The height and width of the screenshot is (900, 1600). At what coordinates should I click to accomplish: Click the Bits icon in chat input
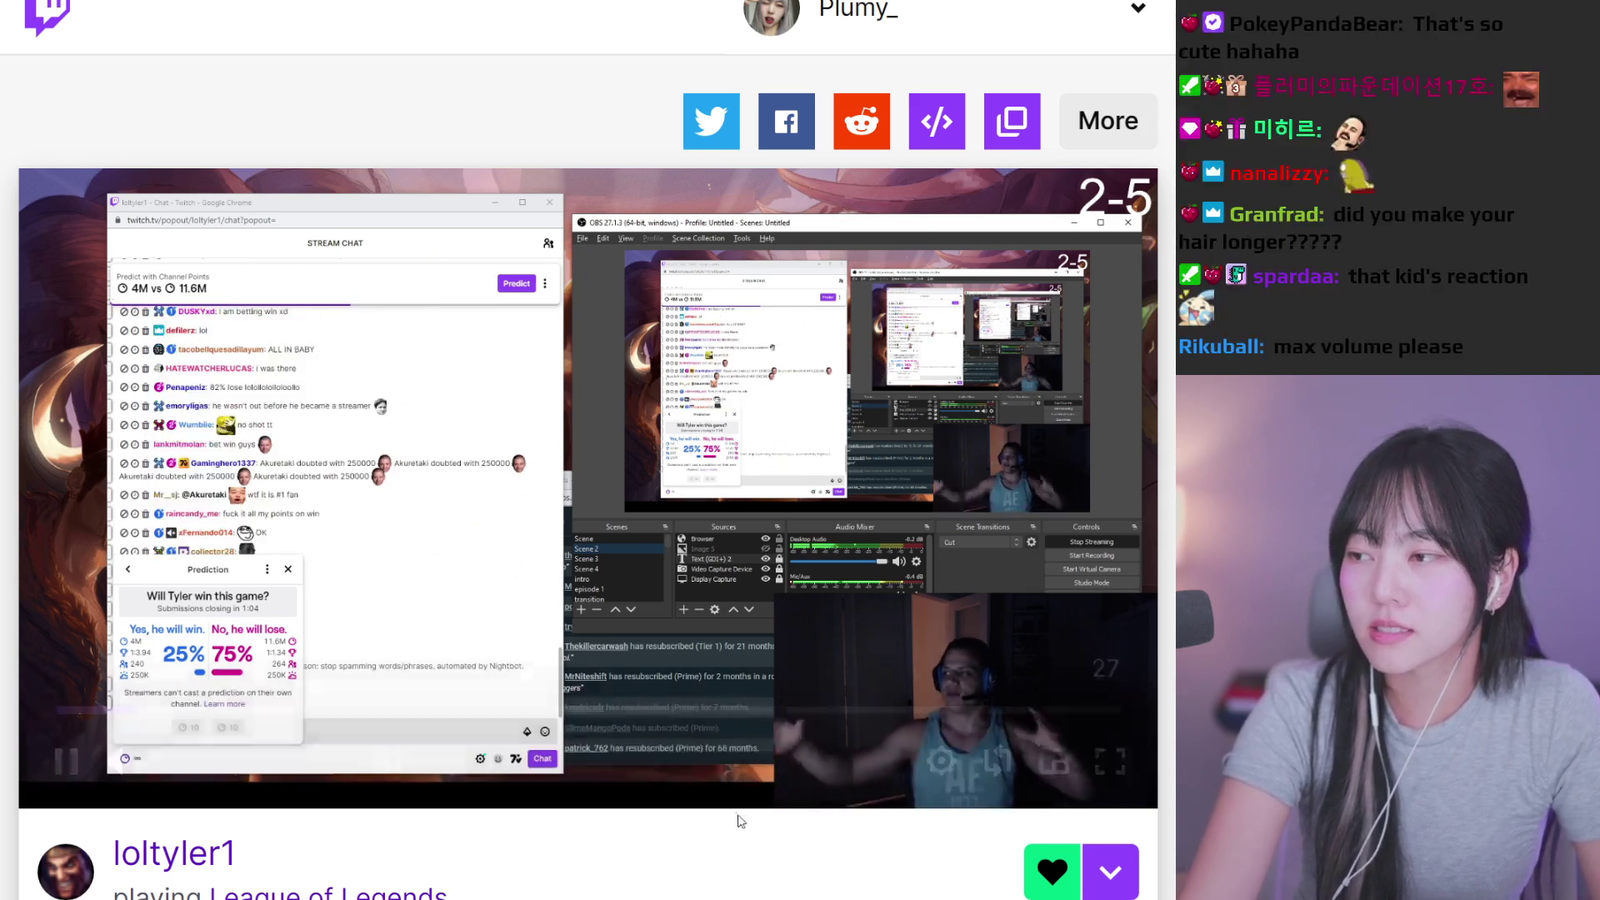coord(527,732)
